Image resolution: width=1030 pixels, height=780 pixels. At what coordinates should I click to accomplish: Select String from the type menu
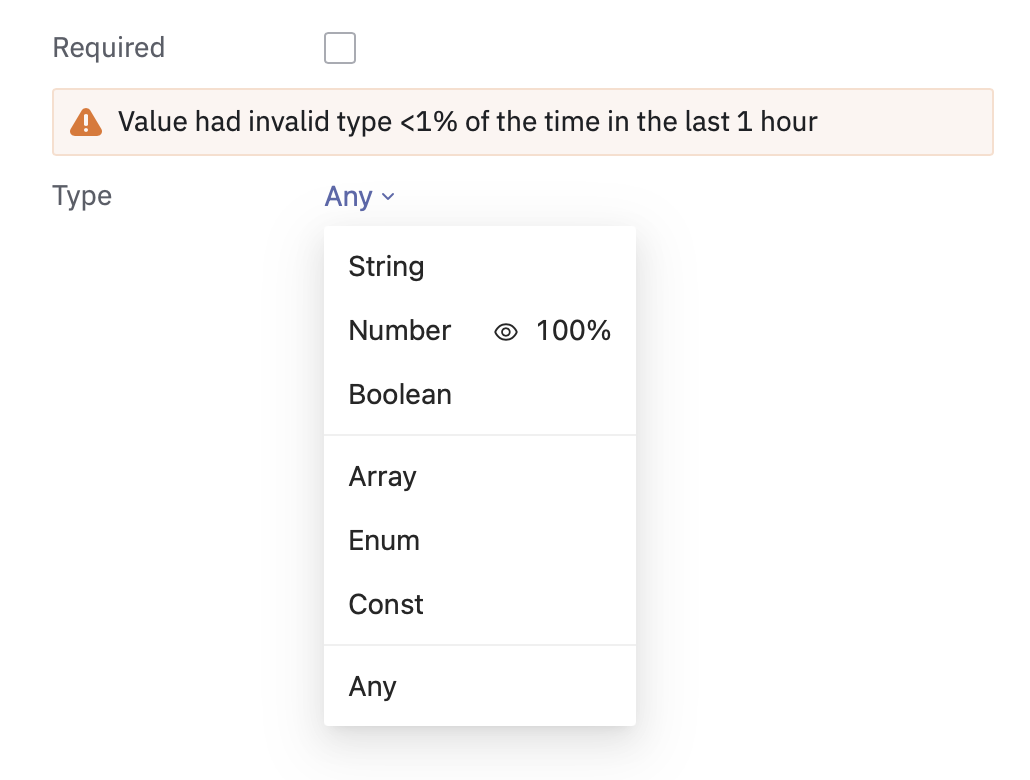(x=386, y=267)
